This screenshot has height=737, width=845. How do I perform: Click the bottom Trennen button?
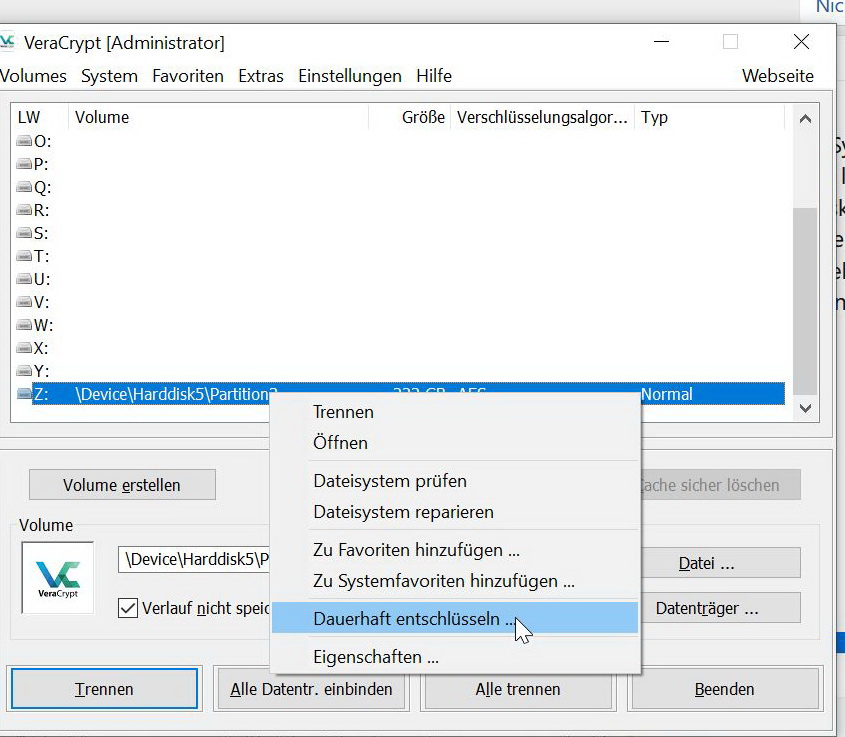coord(104,689)
